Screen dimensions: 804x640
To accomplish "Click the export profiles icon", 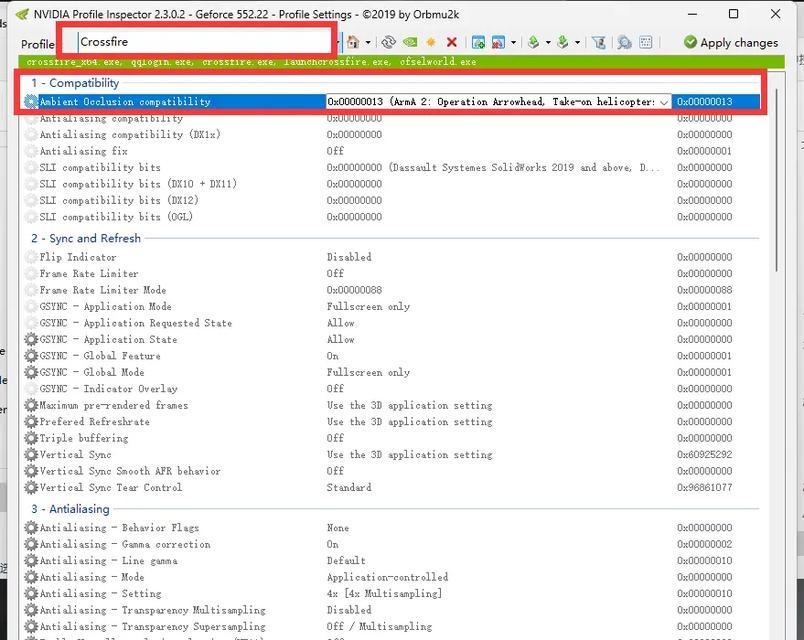I will click(533, 42).
